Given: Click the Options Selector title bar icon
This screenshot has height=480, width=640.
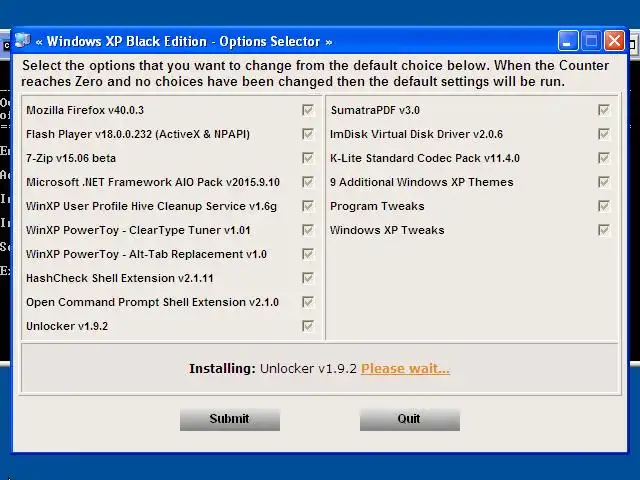Looking at the screenshot, I should pyautogui.click(x=23, y=40).
